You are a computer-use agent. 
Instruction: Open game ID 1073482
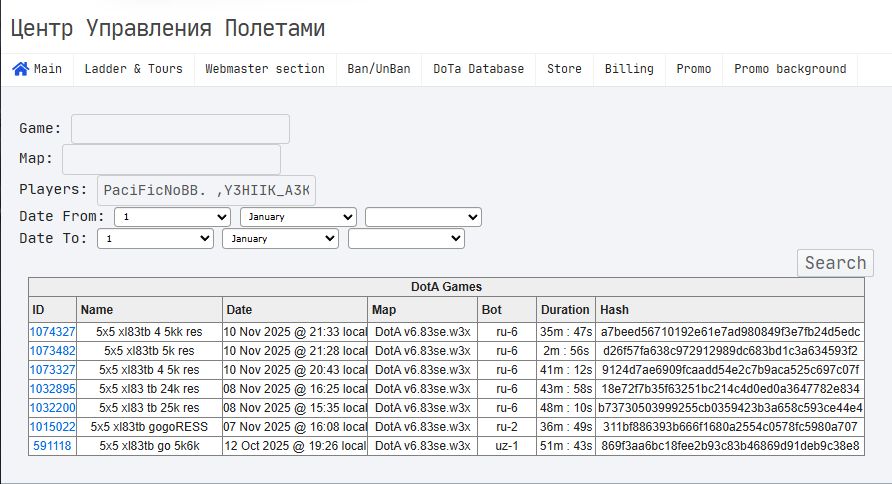52,351
